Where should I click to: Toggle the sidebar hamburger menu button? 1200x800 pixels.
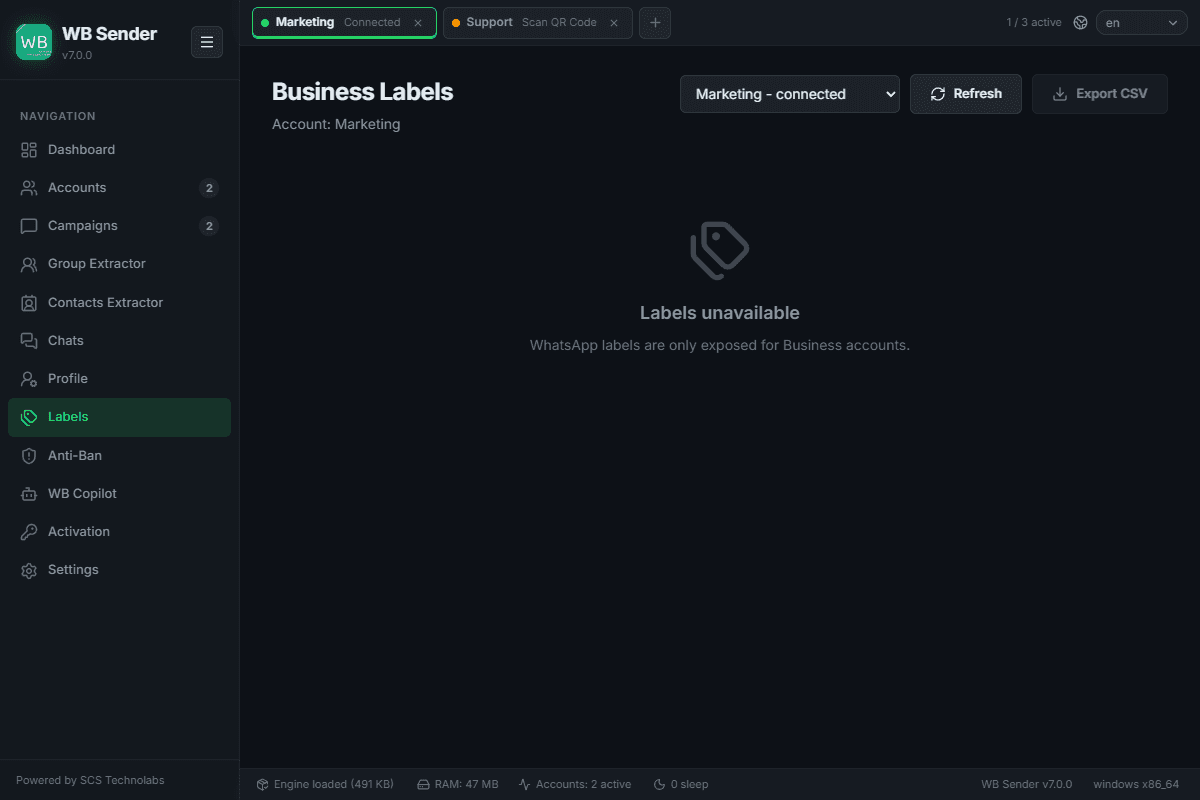[207, 42]
